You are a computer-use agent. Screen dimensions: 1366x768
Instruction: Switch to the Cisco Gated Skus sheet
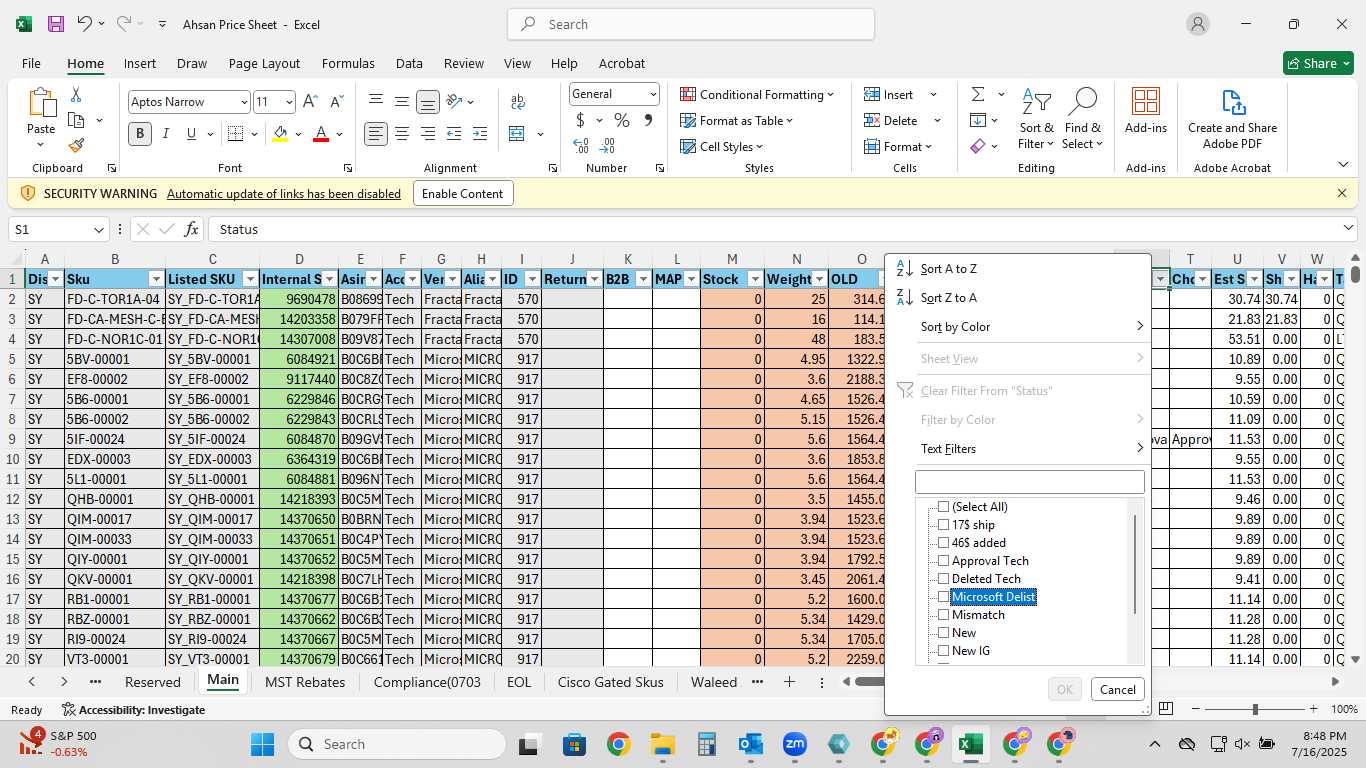click(x=610, y=682)
